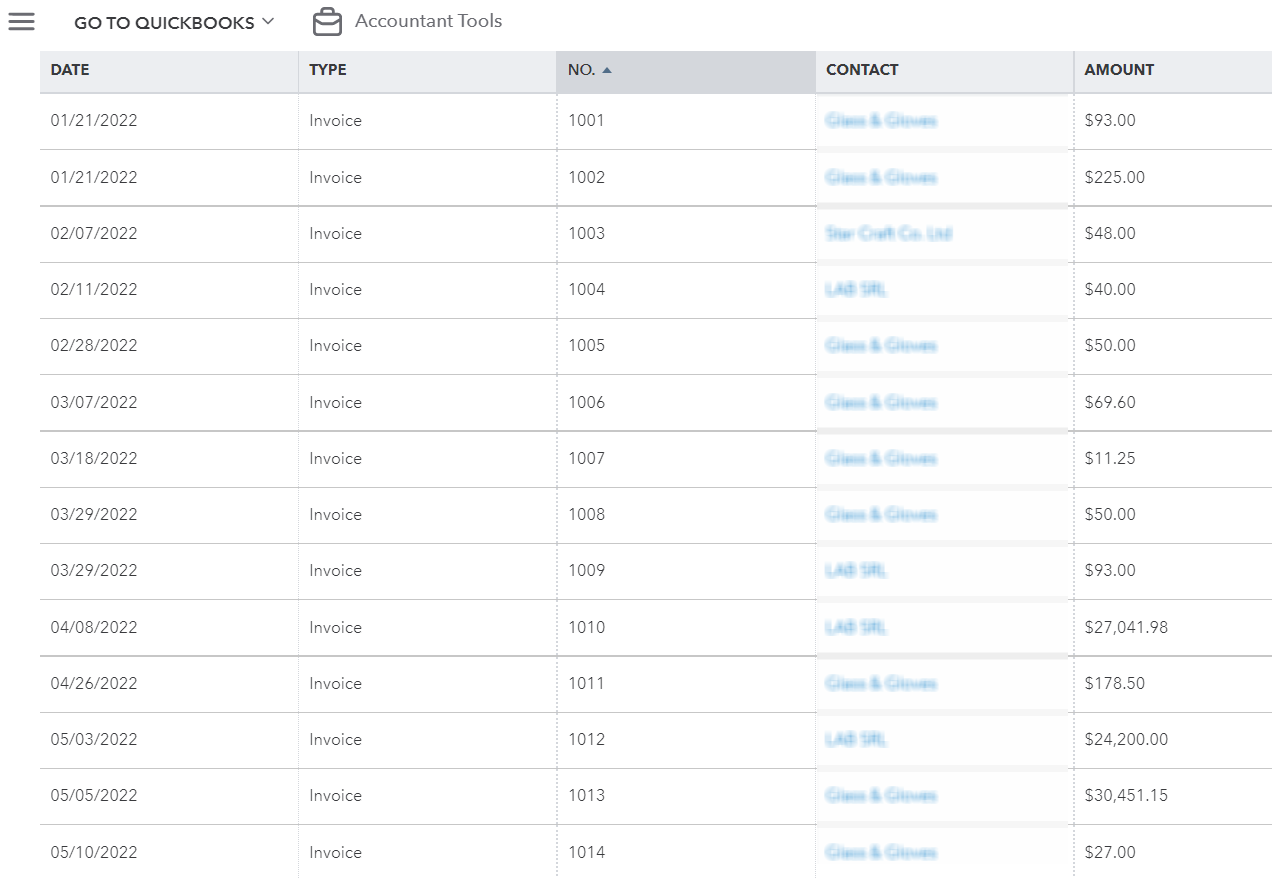The image size is (1272, 878).
Task: Click the $48.00 amount
Action: (x=1110, y=233)
